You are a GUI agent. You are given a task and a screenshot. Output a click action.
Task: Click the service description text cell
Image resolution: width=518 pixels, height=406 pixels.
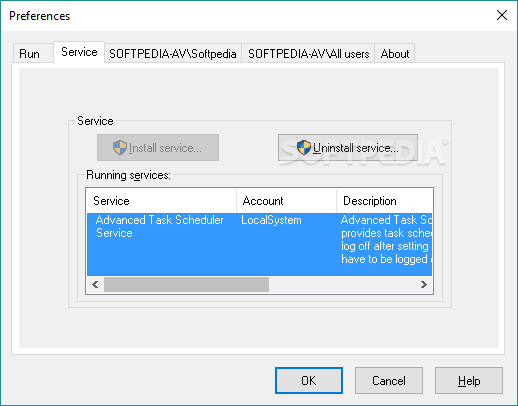386,240
